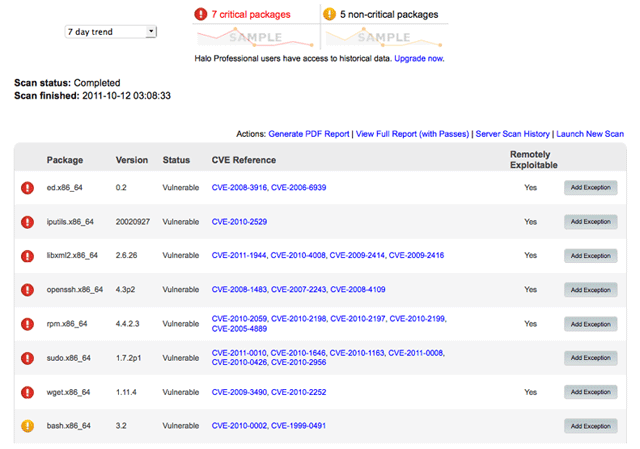Click the non-critical packages trend sample chart
The image size is (640, 449).
click(384, 38)
